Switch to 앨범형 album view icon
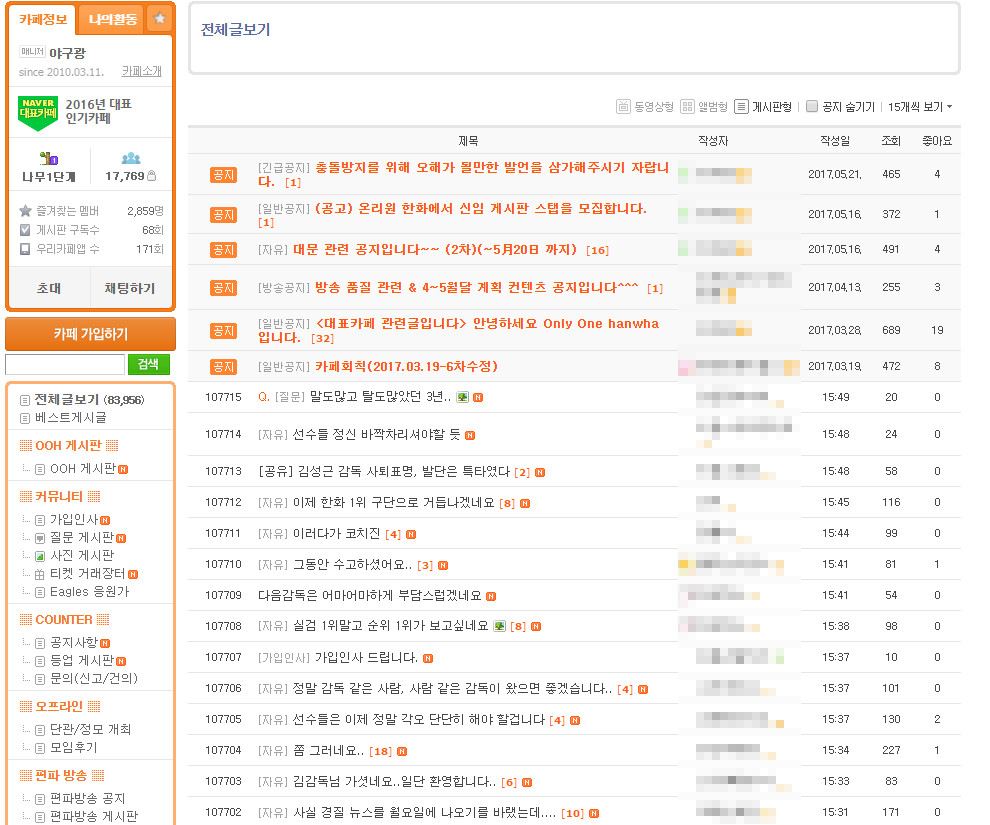Image resolution: width=990 pixels, height=825 pixels. pyautogui.click(x=688, y=107)
